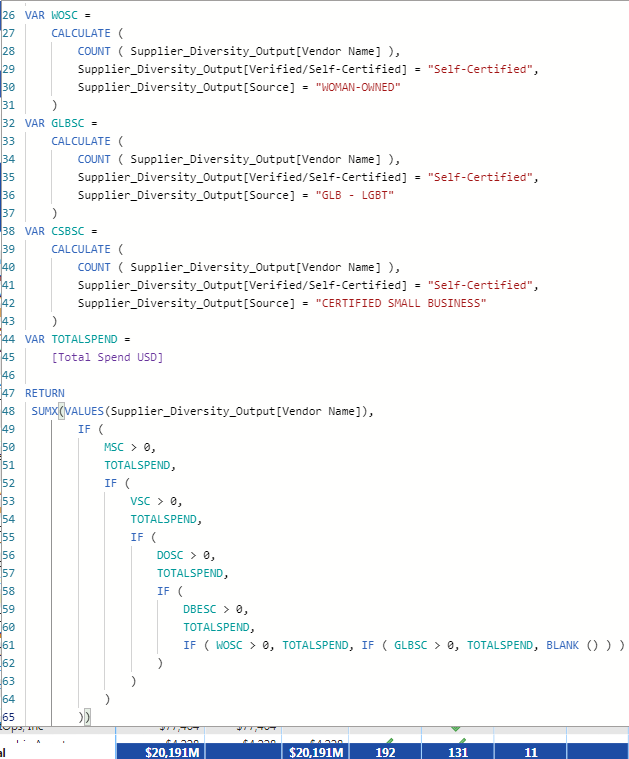The height and width of the screenshot is (759, 629).
Task: Select "Self-Certified" string on line 29
Action: point(479,69)
